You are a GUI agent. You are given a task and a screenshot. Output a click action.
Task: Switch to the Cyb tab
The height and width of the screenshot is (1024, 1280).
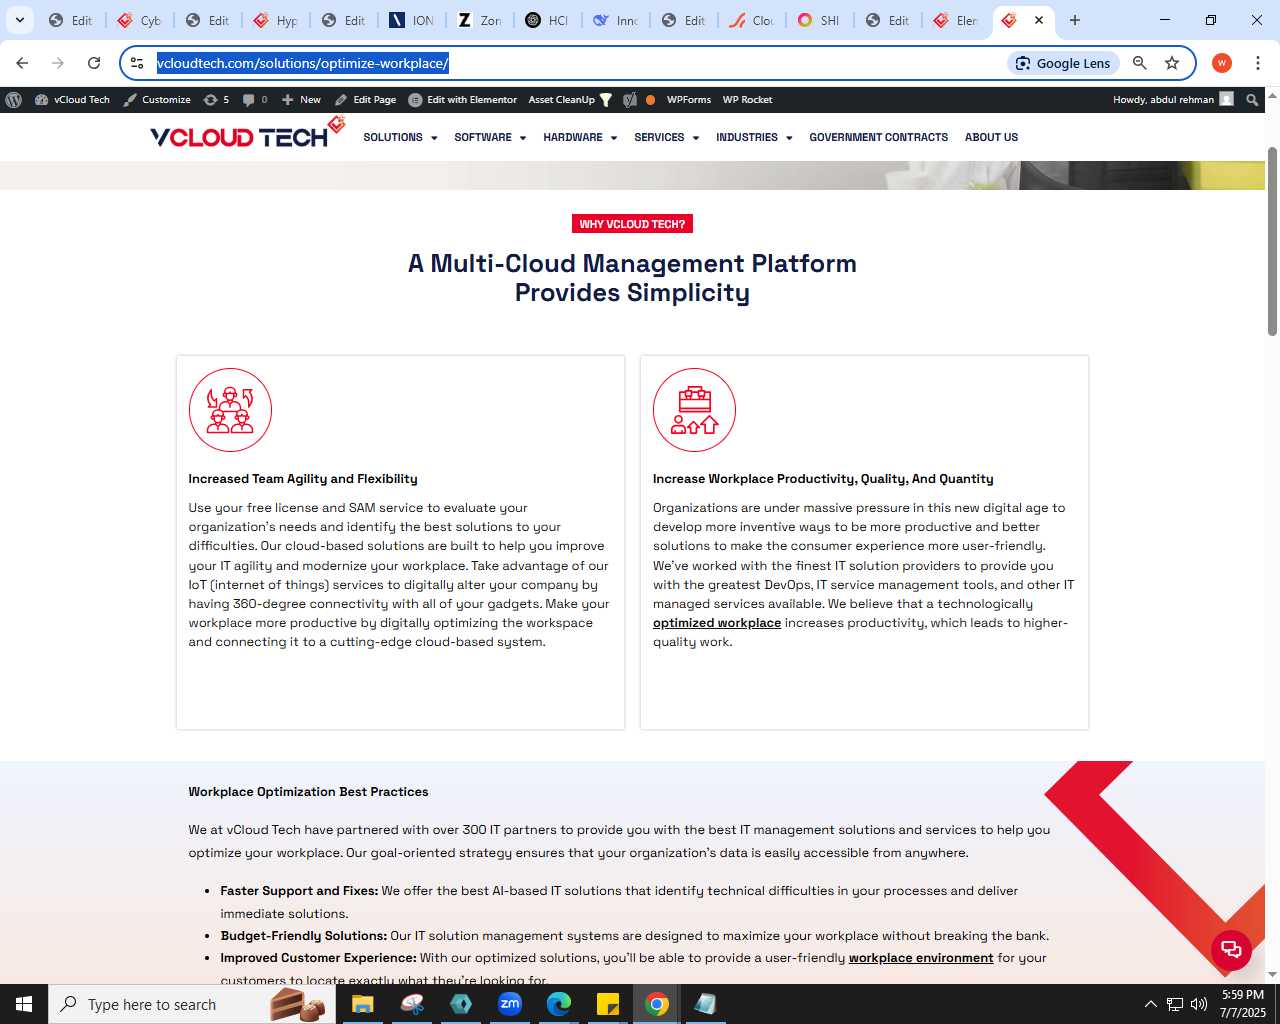[140, 20]
